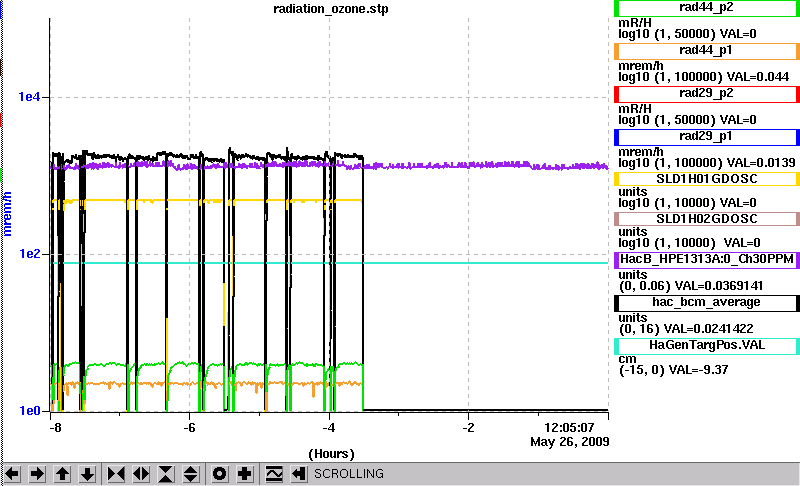Click the vertical zoom-out up-down triangles icon
Screen dimensions: 800x486
190,474
